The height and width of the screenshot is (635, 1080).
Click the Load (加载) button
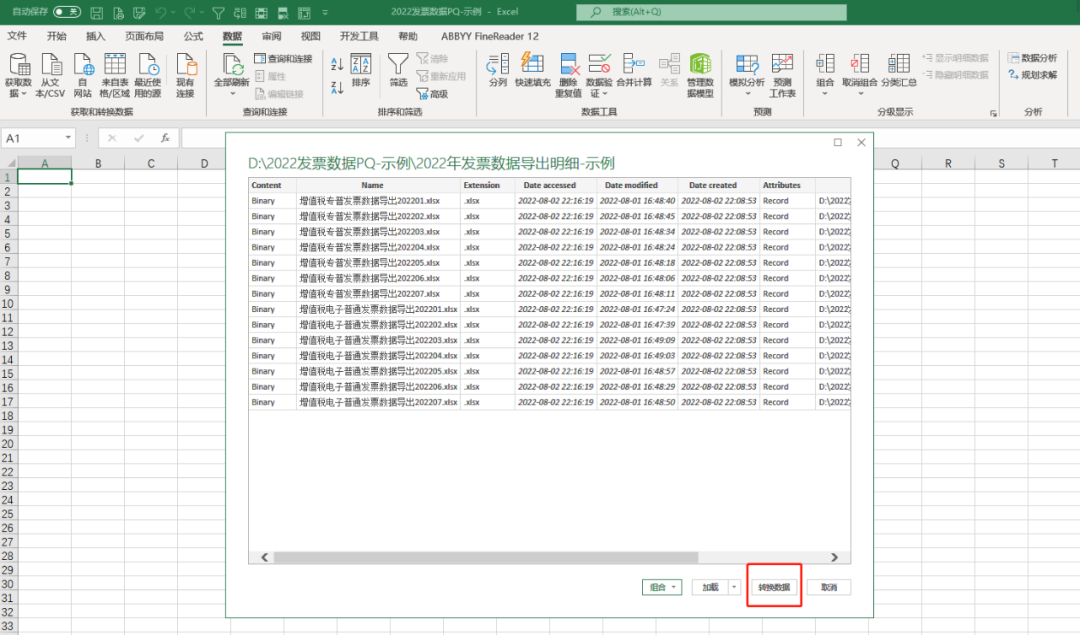coord(710,587)
